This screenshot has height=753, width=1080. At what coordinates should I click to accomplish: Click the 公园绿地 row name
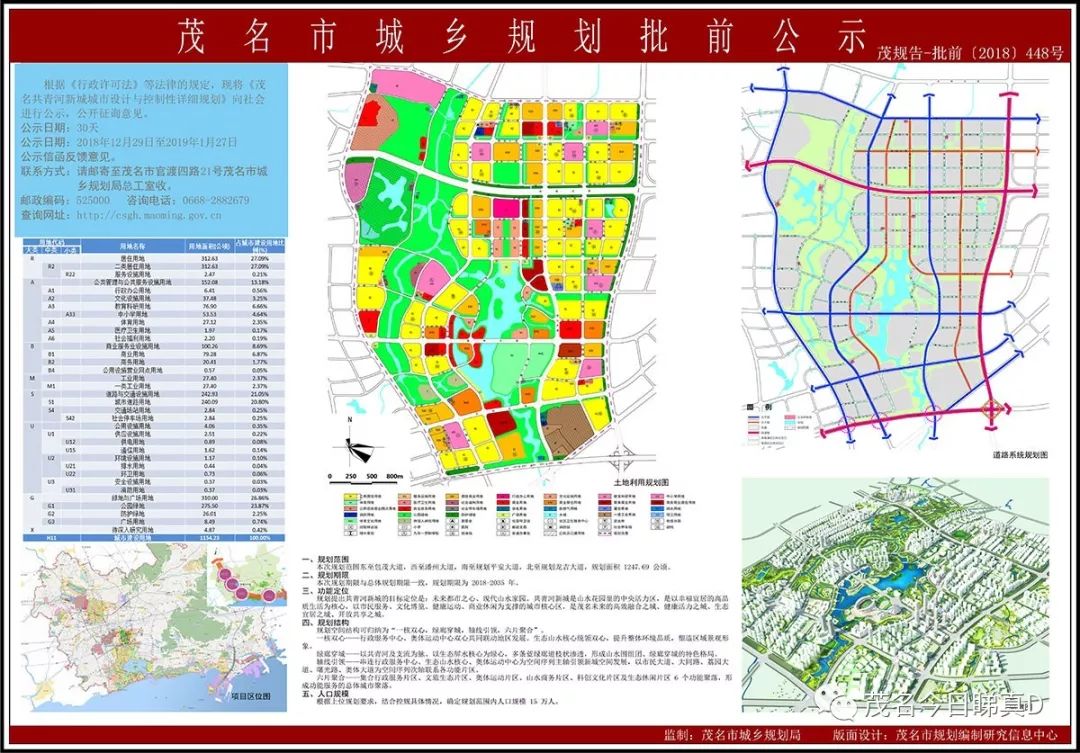(132, 506)
